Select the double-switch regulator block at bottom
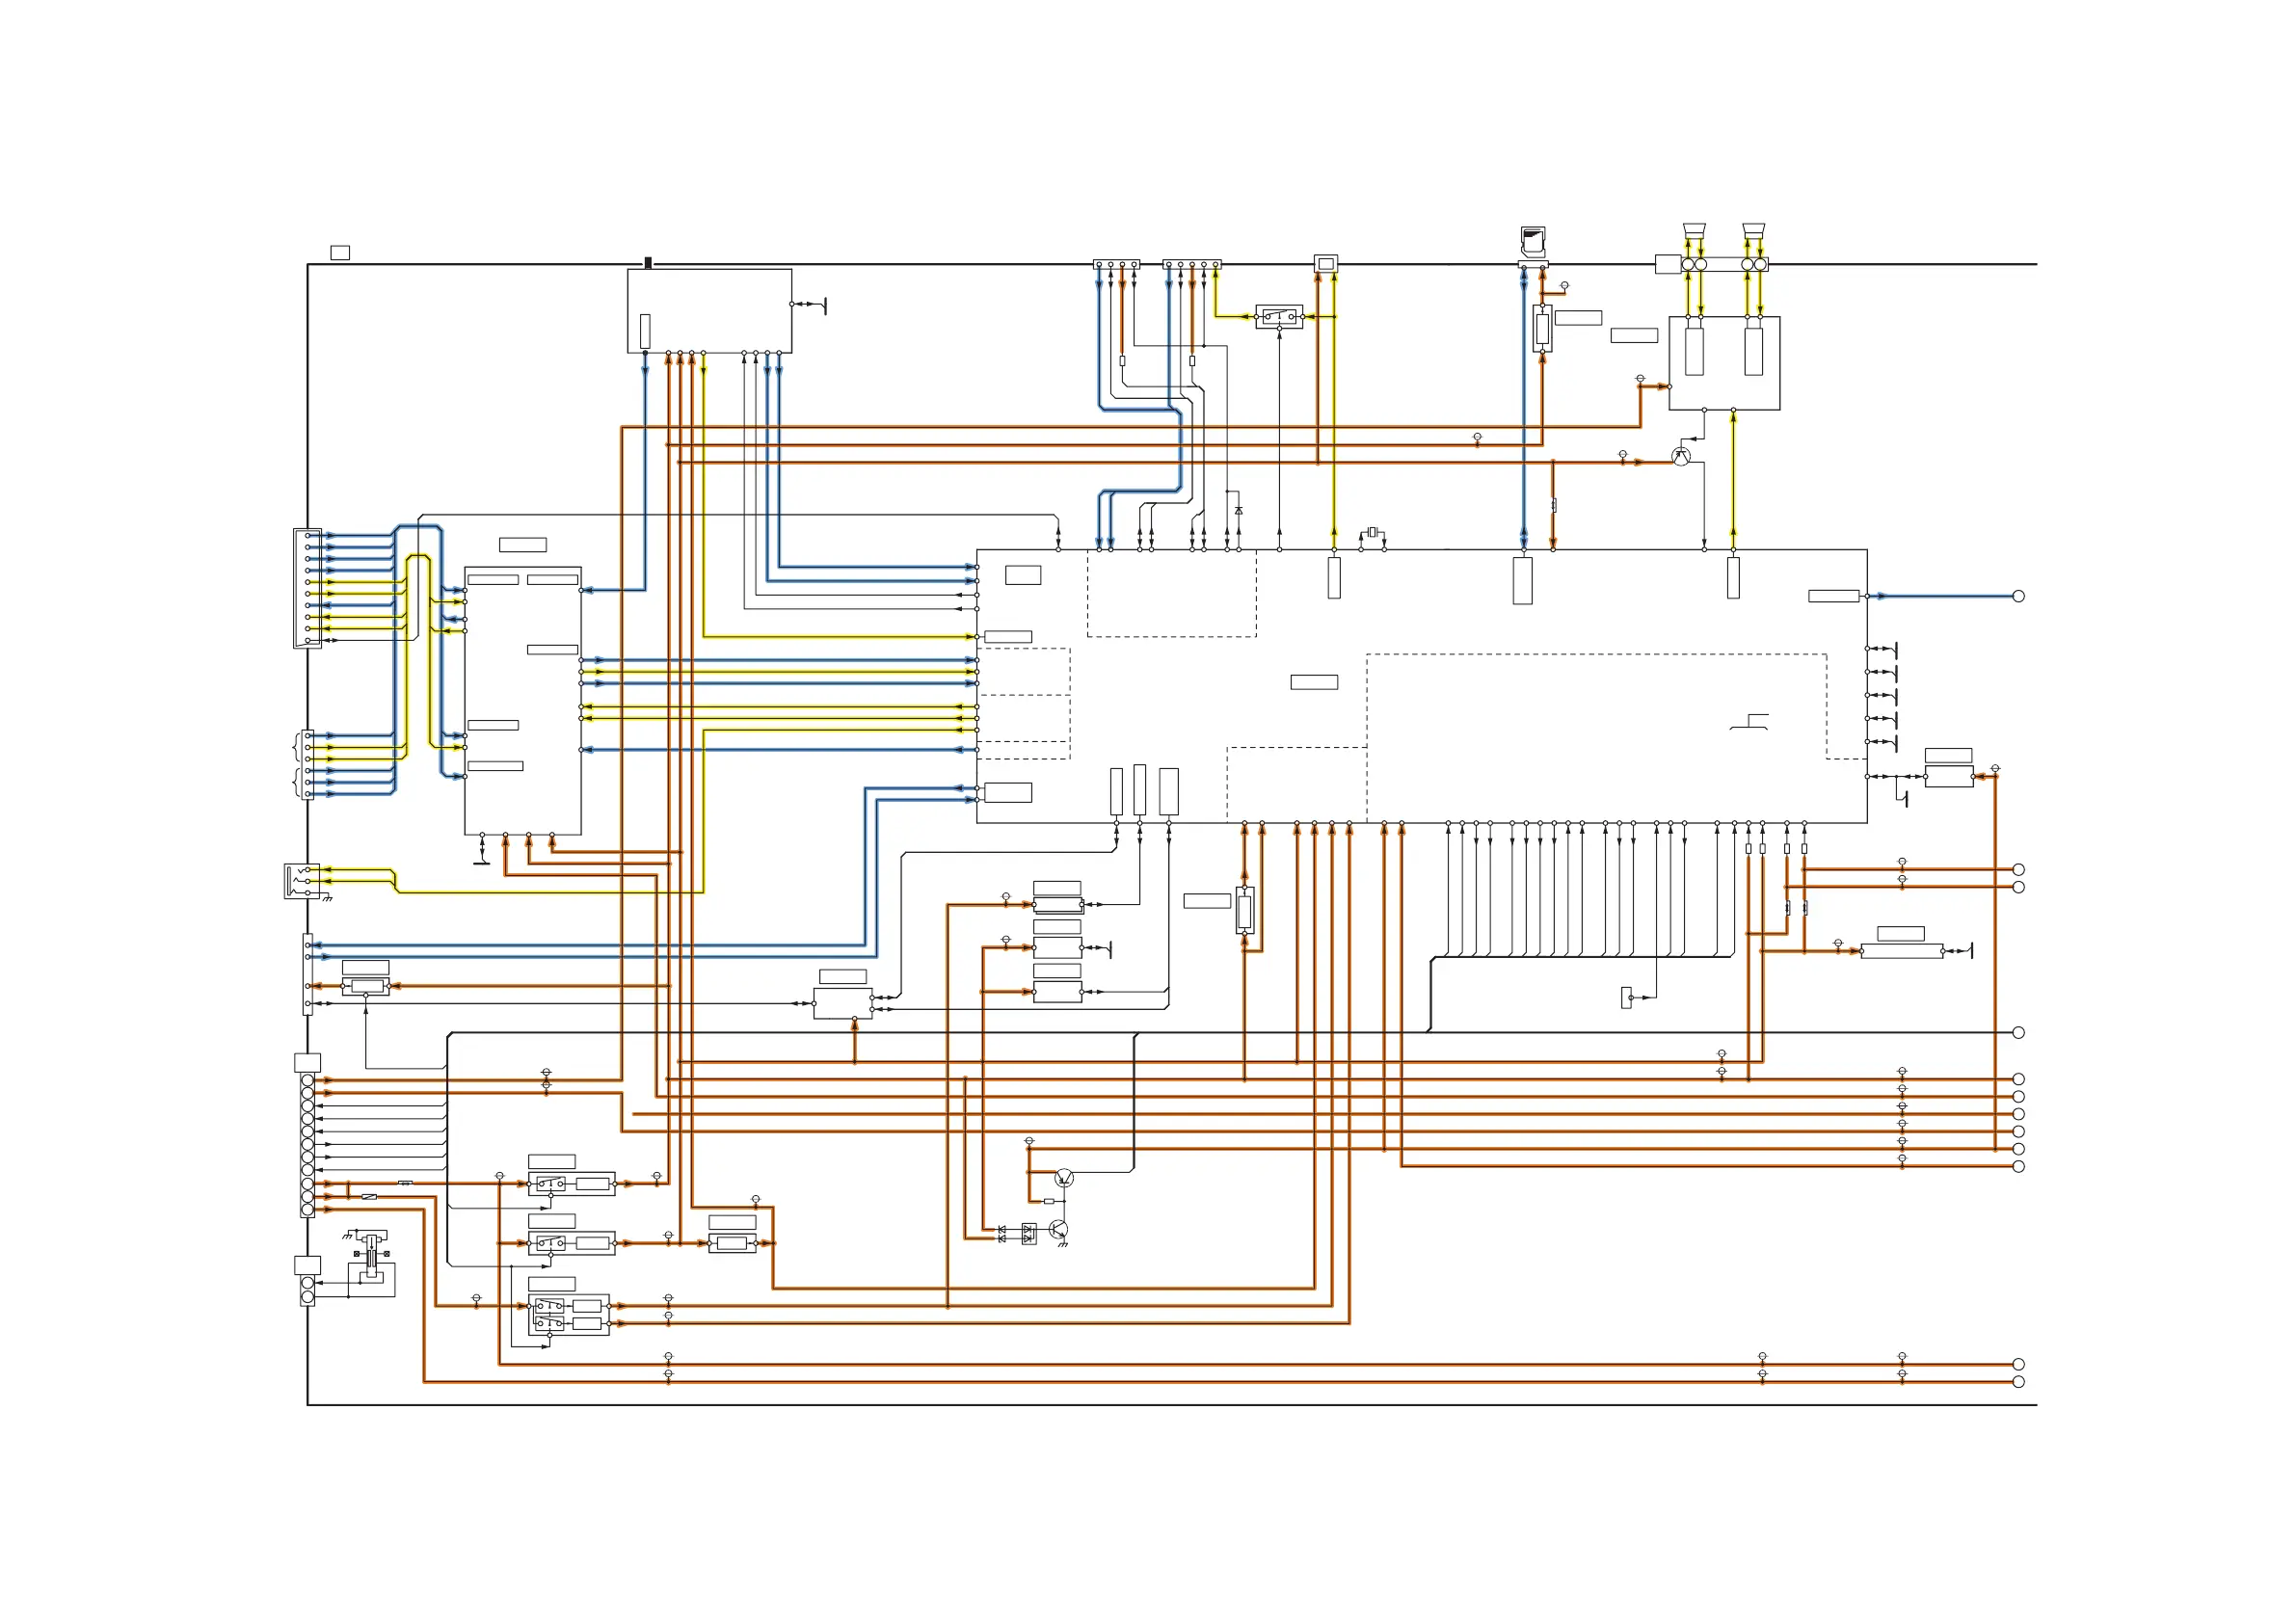 568,1315
